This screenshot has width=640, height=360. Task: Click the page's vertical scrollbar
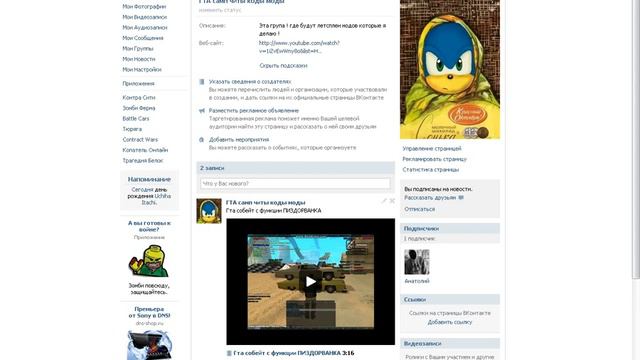coord(636,139)
